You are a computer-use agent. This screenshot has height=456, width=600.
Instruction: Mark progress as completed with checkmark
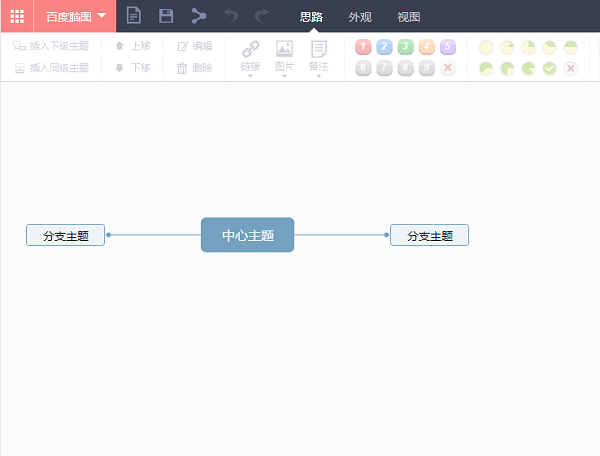point(549,68)
